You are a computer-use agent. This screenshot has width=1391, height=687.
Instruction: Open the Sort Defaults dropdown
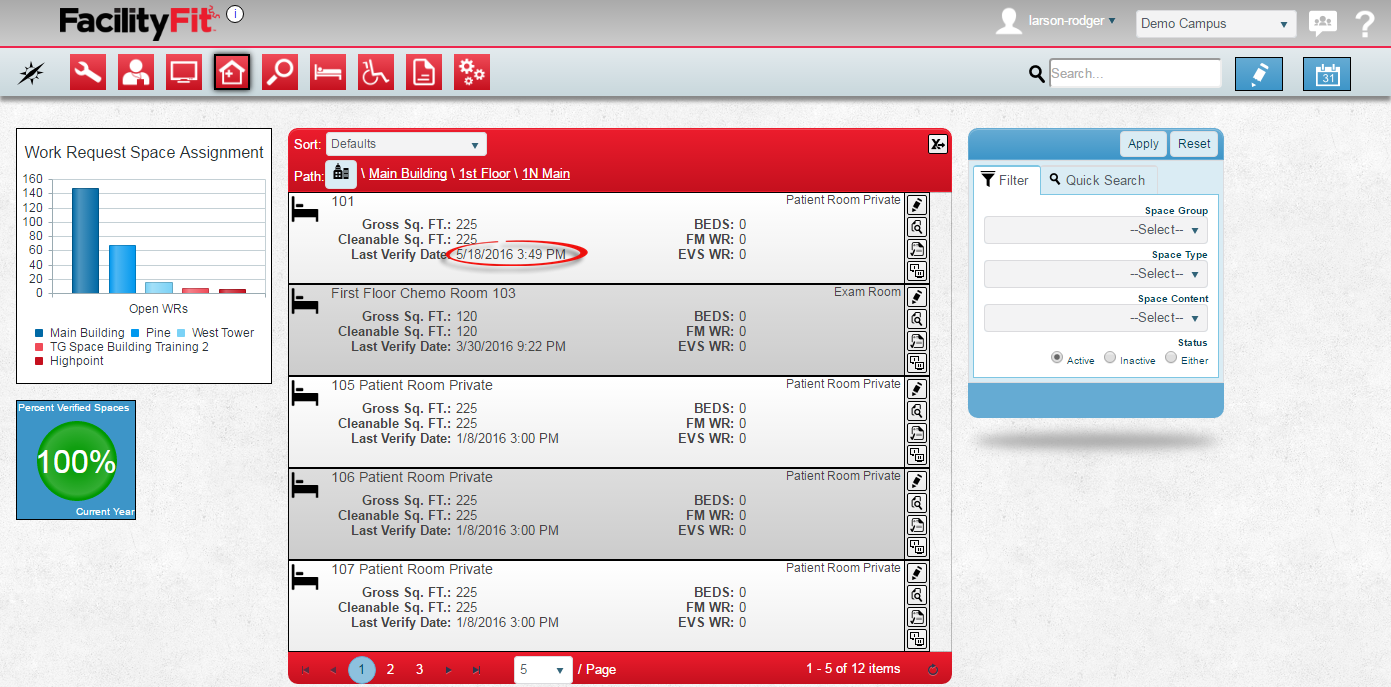pos(406,144)
